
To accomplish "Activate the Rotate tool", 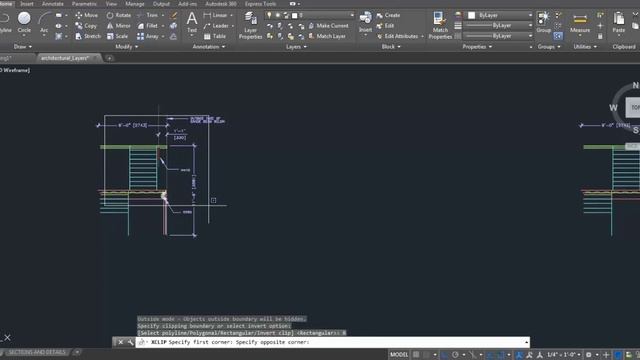I will coord(119,15).
